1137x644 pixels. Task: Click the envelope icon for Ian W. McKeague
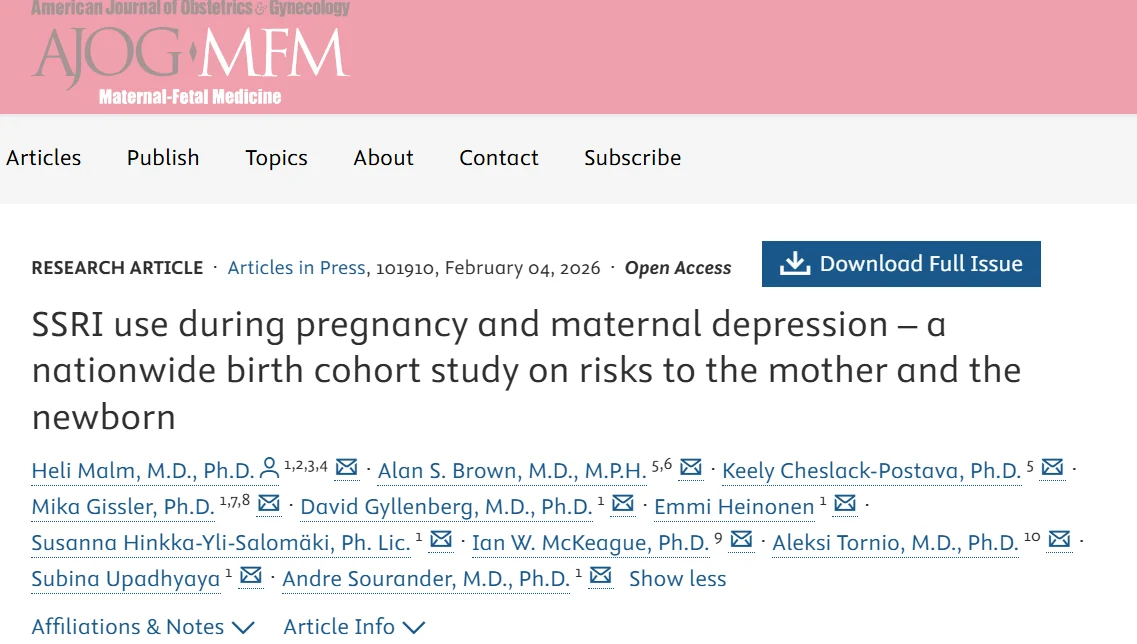pyautogui.click(x=741, y=539)
